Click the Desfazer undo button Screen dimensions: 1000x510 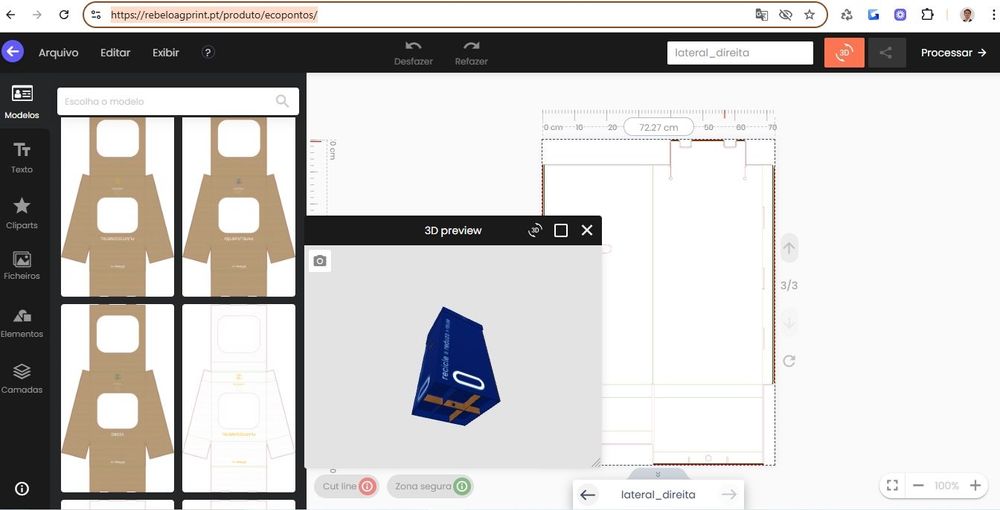[x=413, y=53]
